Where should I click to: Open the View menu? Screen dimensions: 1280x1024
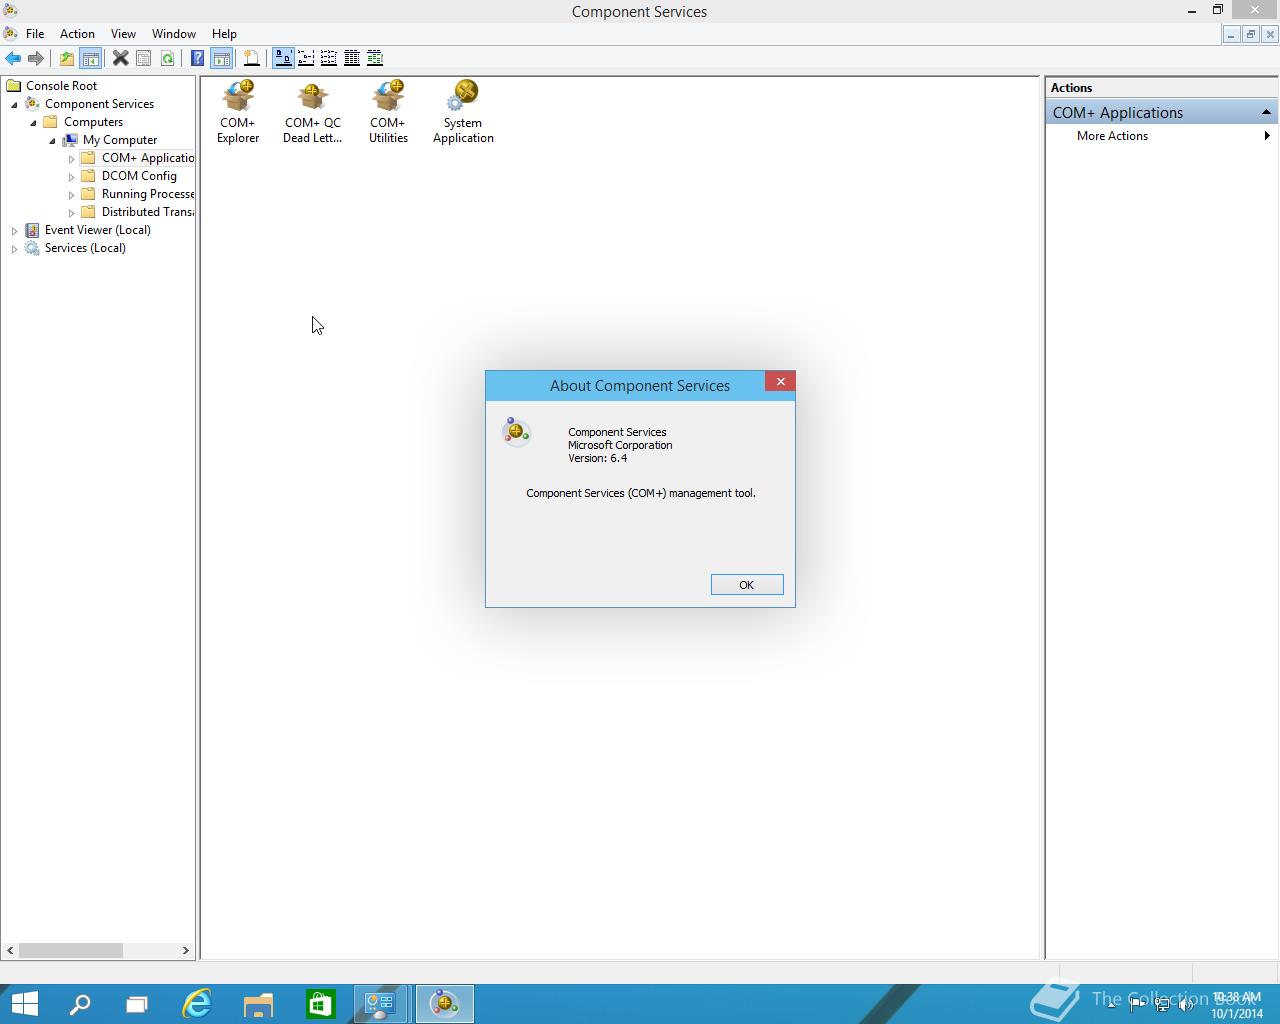coord(123,33)
